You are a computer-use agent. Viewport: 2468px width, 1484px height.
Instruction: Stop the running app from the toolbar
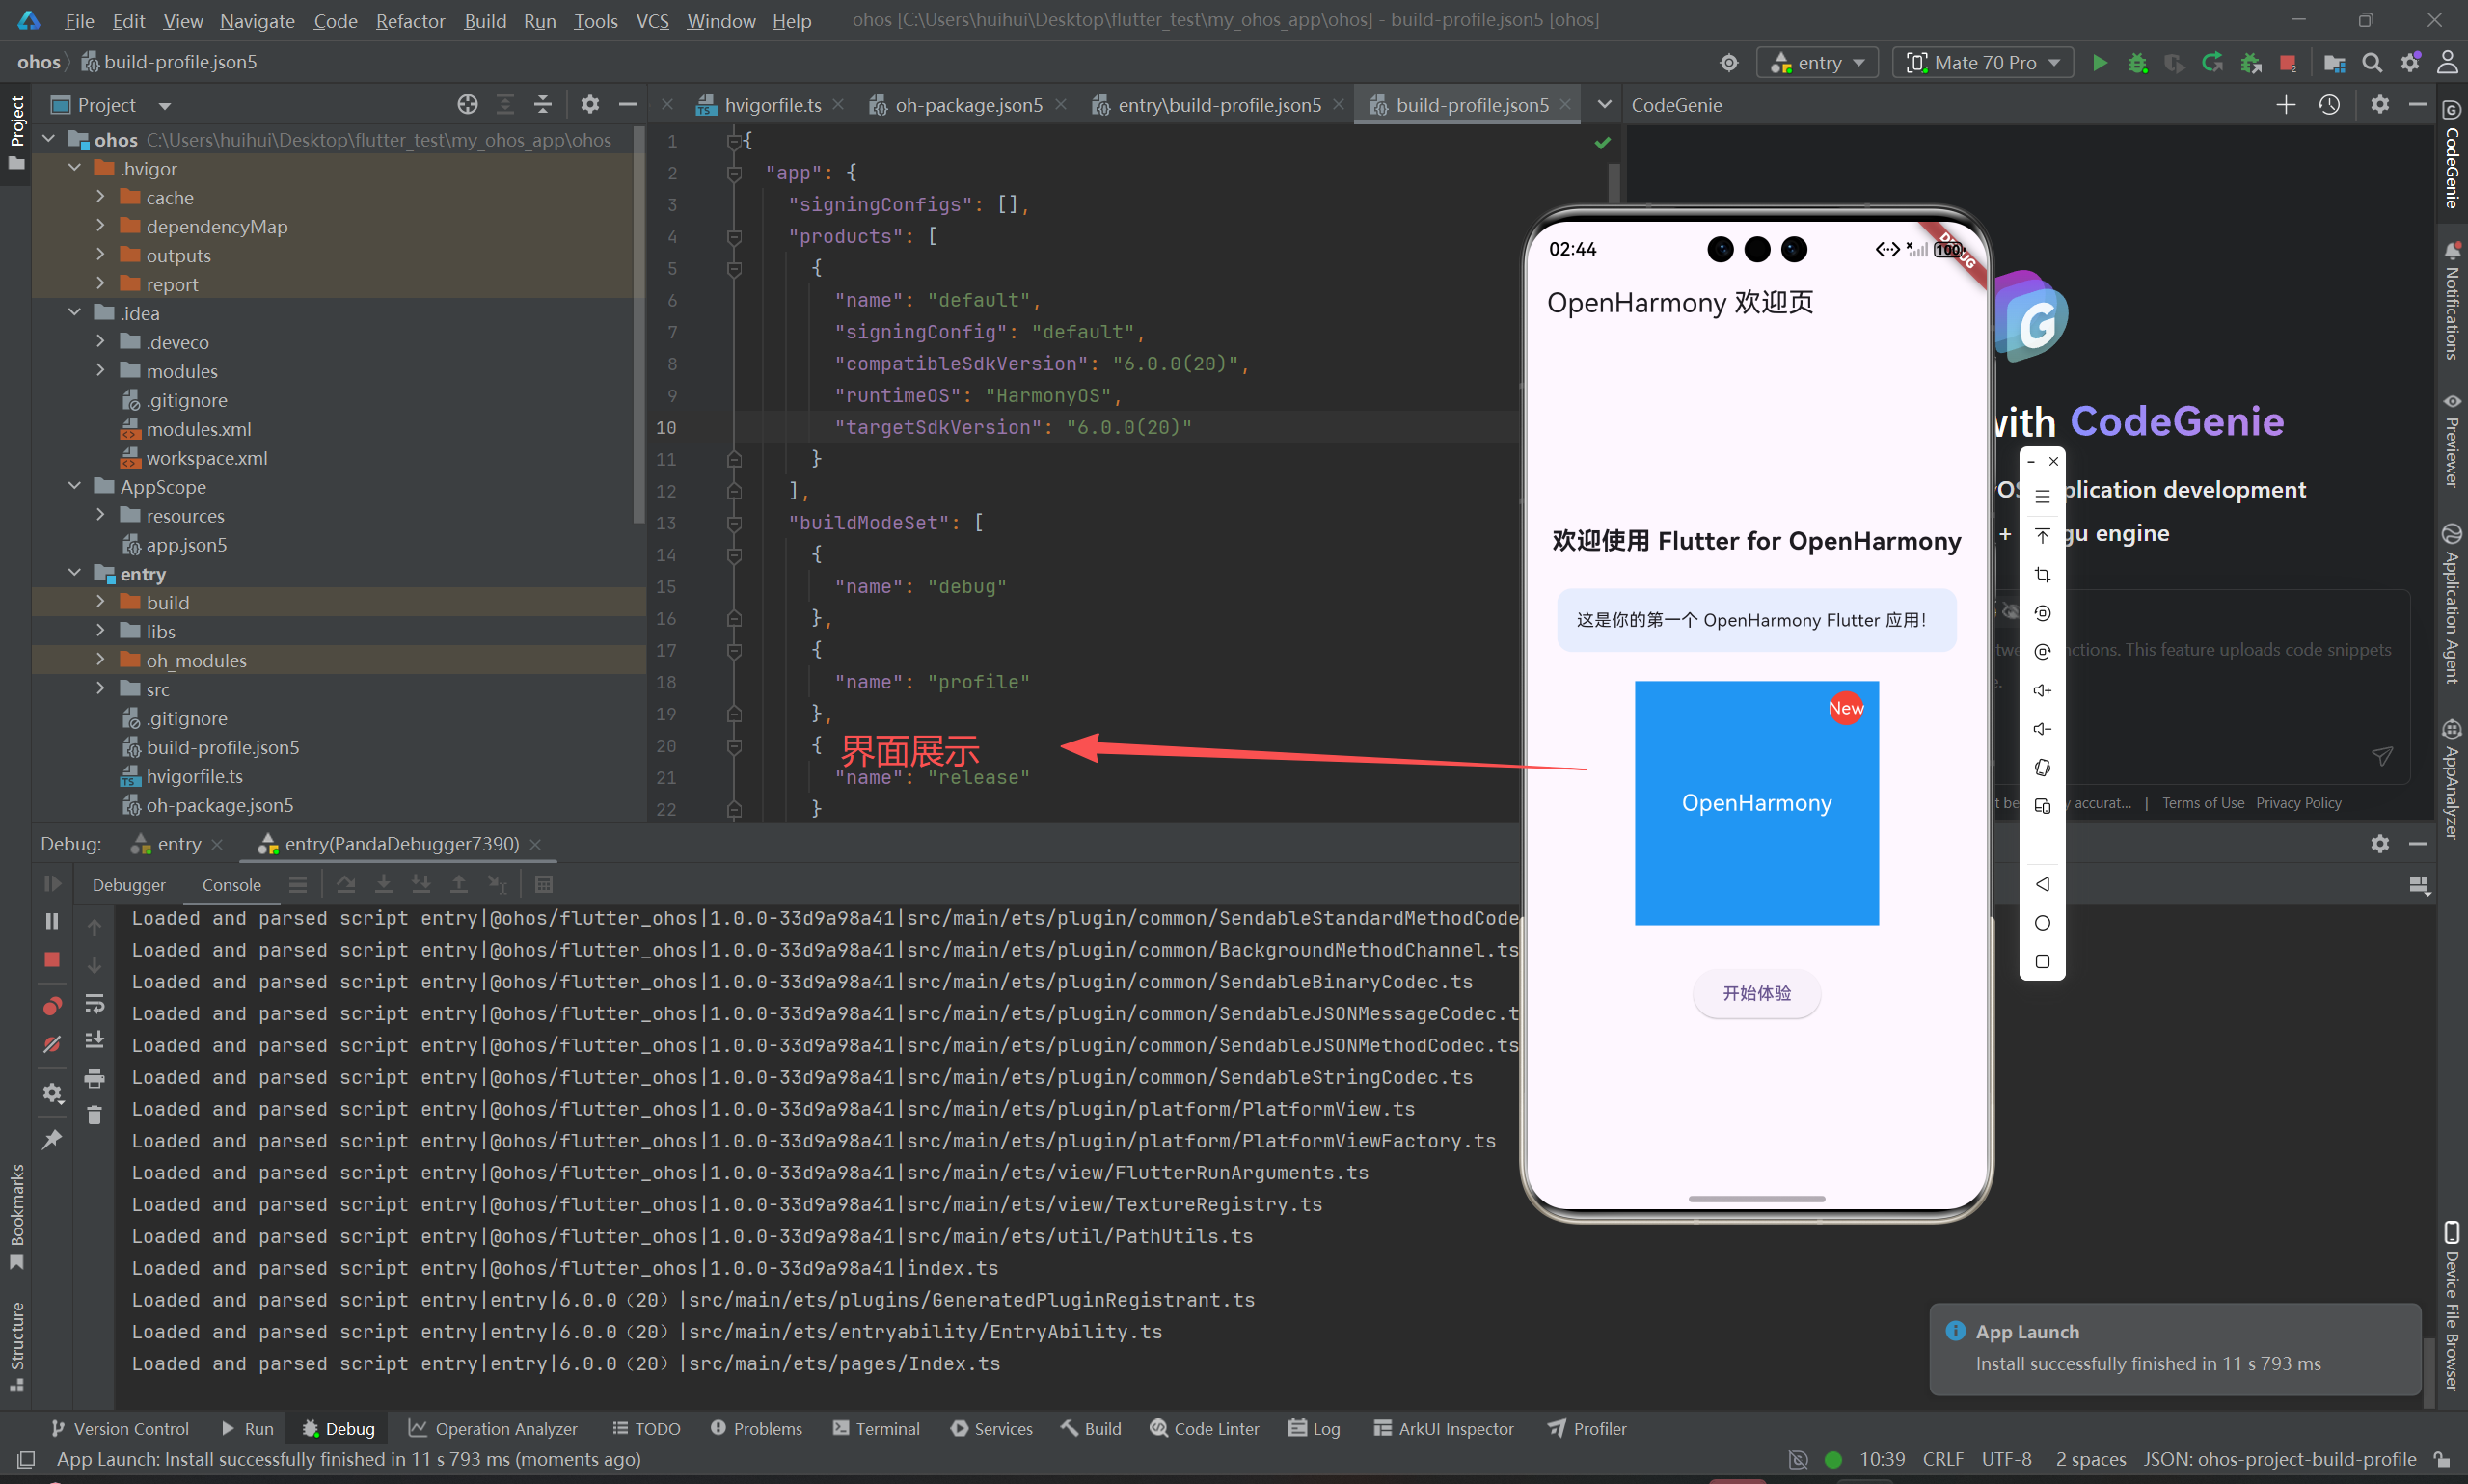[x=2287, y=63]
